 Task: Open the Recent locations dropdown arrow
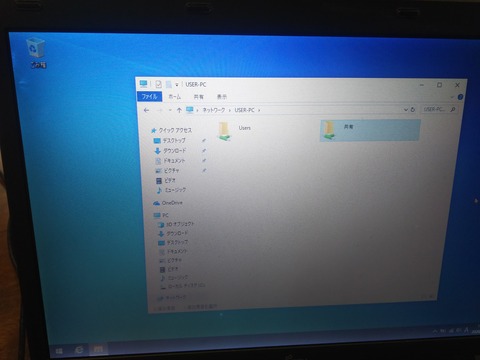tap(170, 110)
